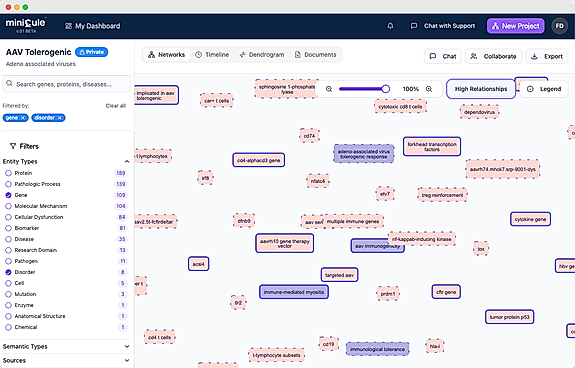
Task: Enable the Biomarker filter
Action: click(x=8, y=228)
